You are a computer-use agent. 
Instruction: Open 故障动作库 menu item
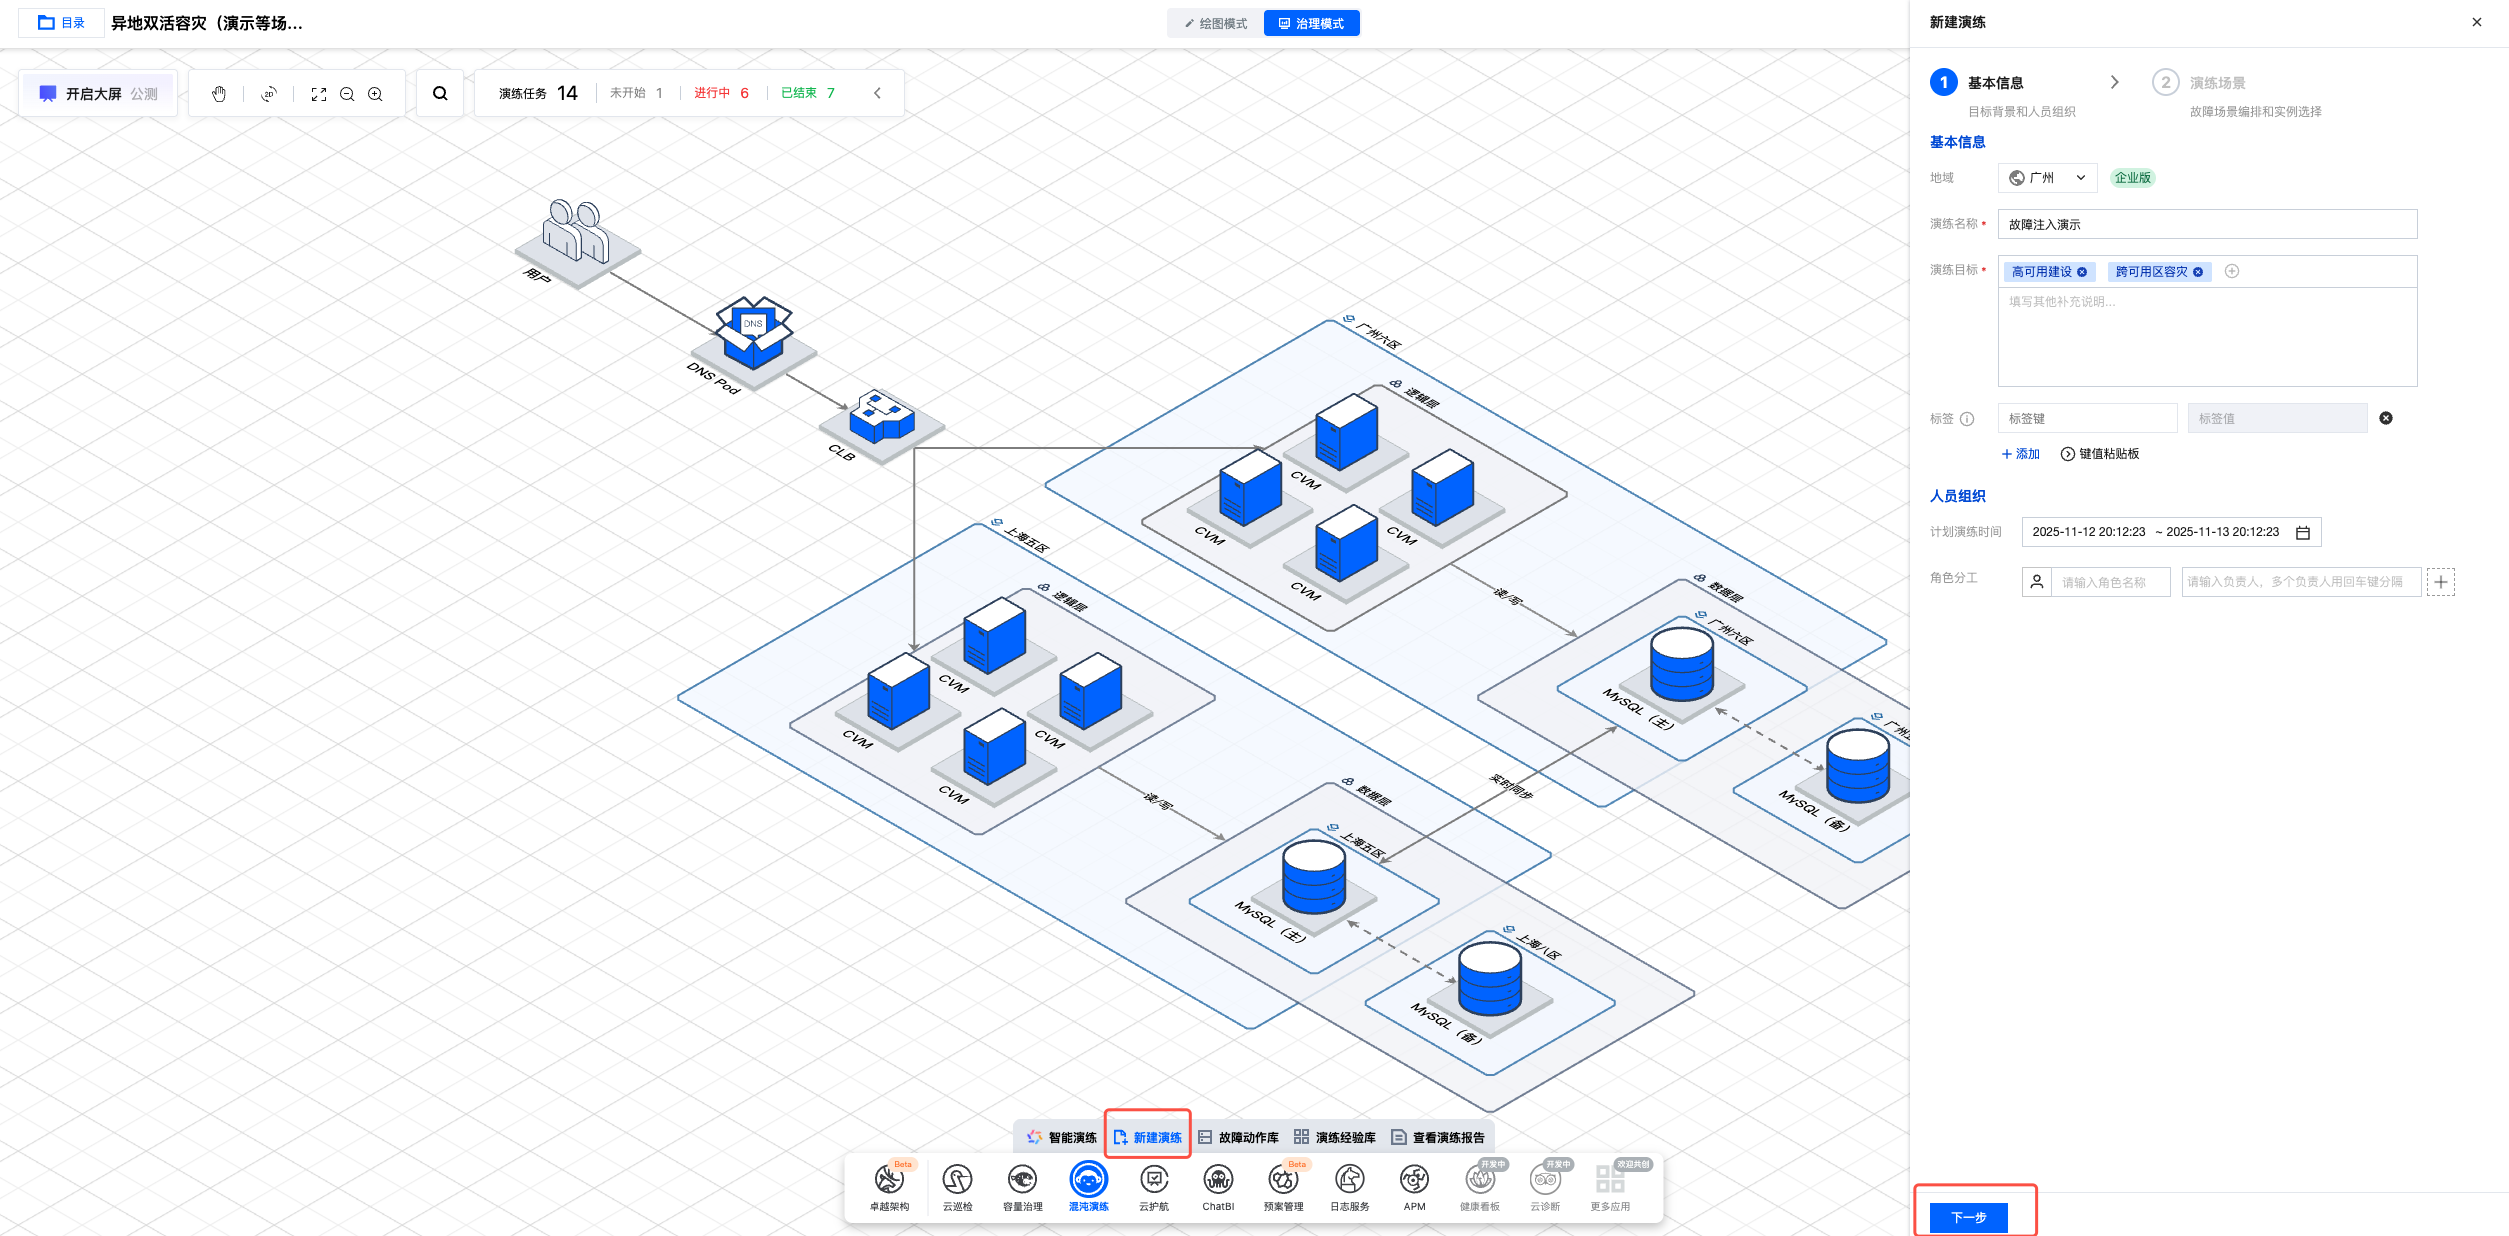1239,1137
